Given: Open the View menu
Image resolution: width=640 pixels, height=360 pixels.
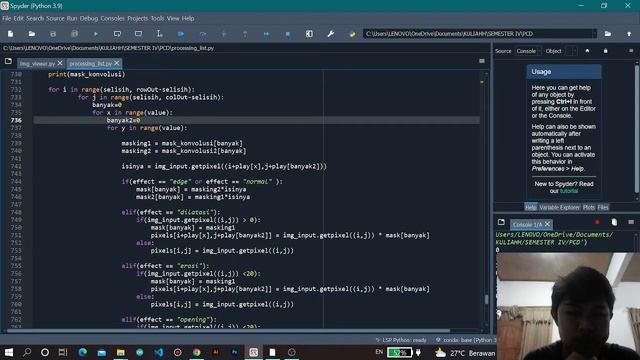Looking at the screenshot, I should tap(173, 18).
